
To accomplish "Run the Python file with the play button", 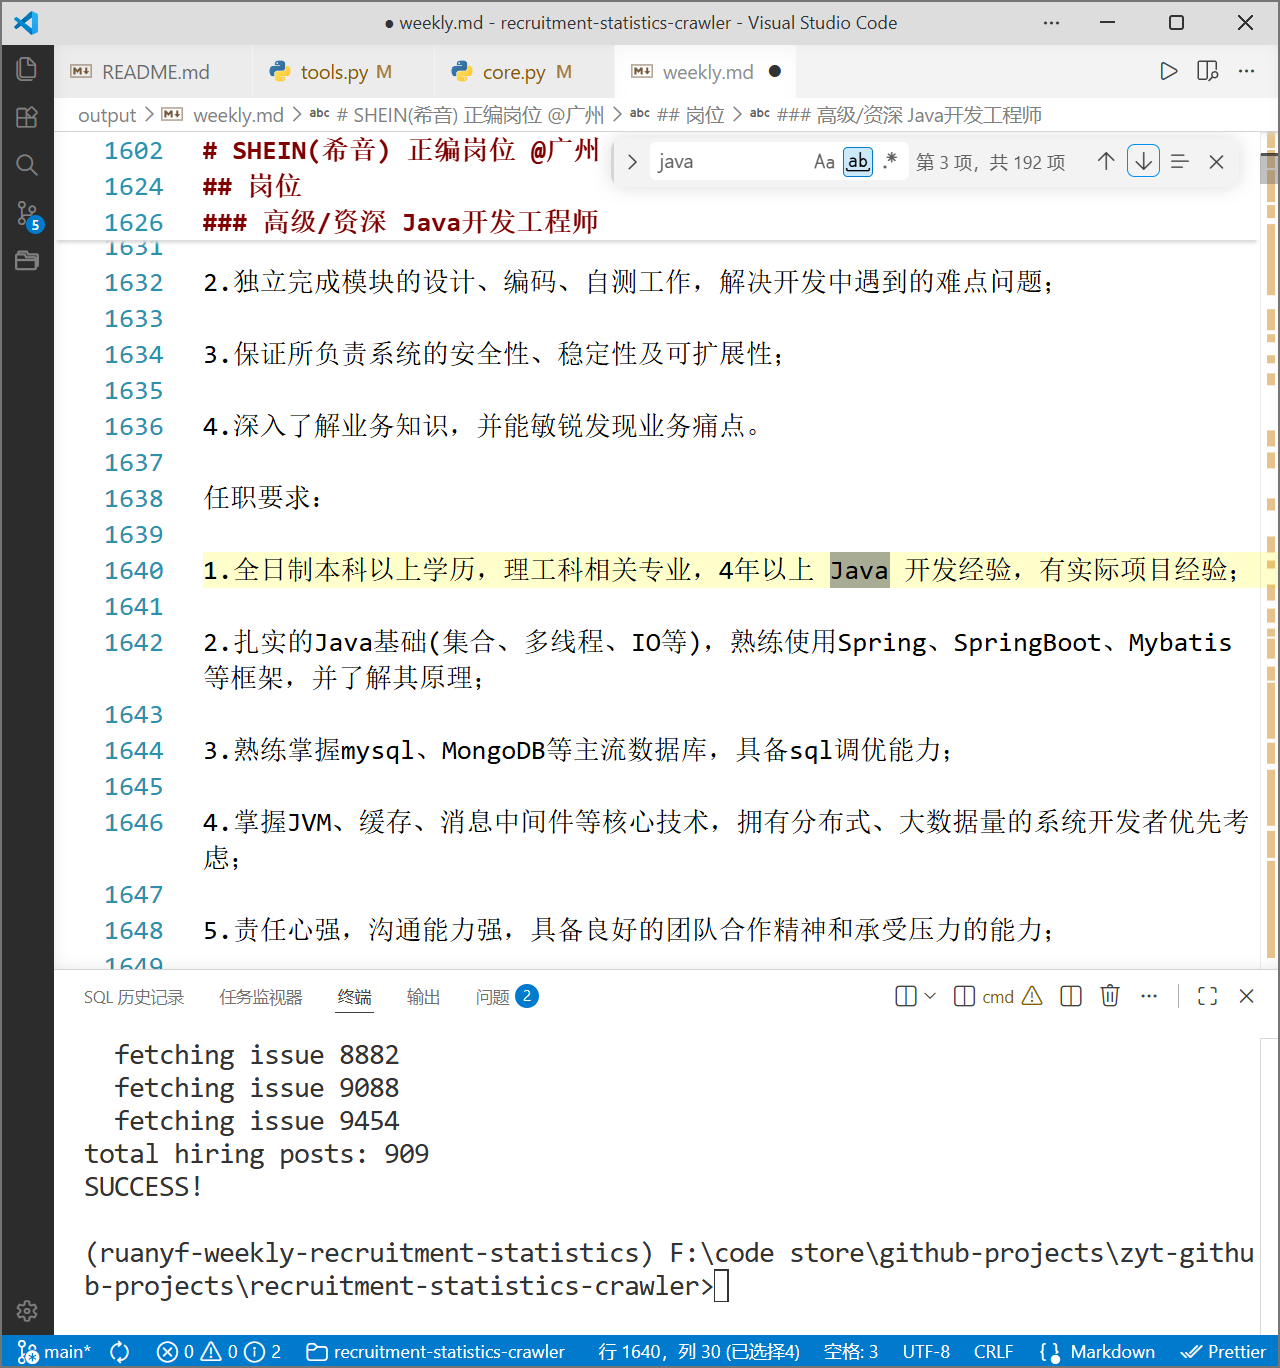I will pos(1168,71).
